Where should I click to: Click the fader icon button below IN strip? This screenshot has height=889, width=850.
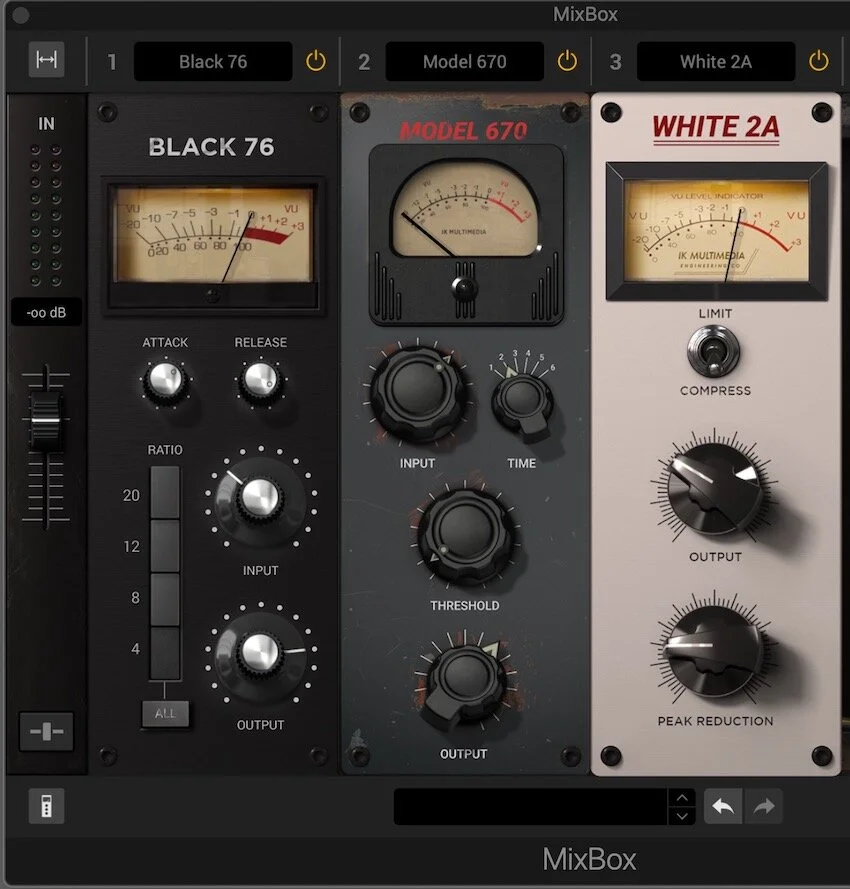[46, 731]
